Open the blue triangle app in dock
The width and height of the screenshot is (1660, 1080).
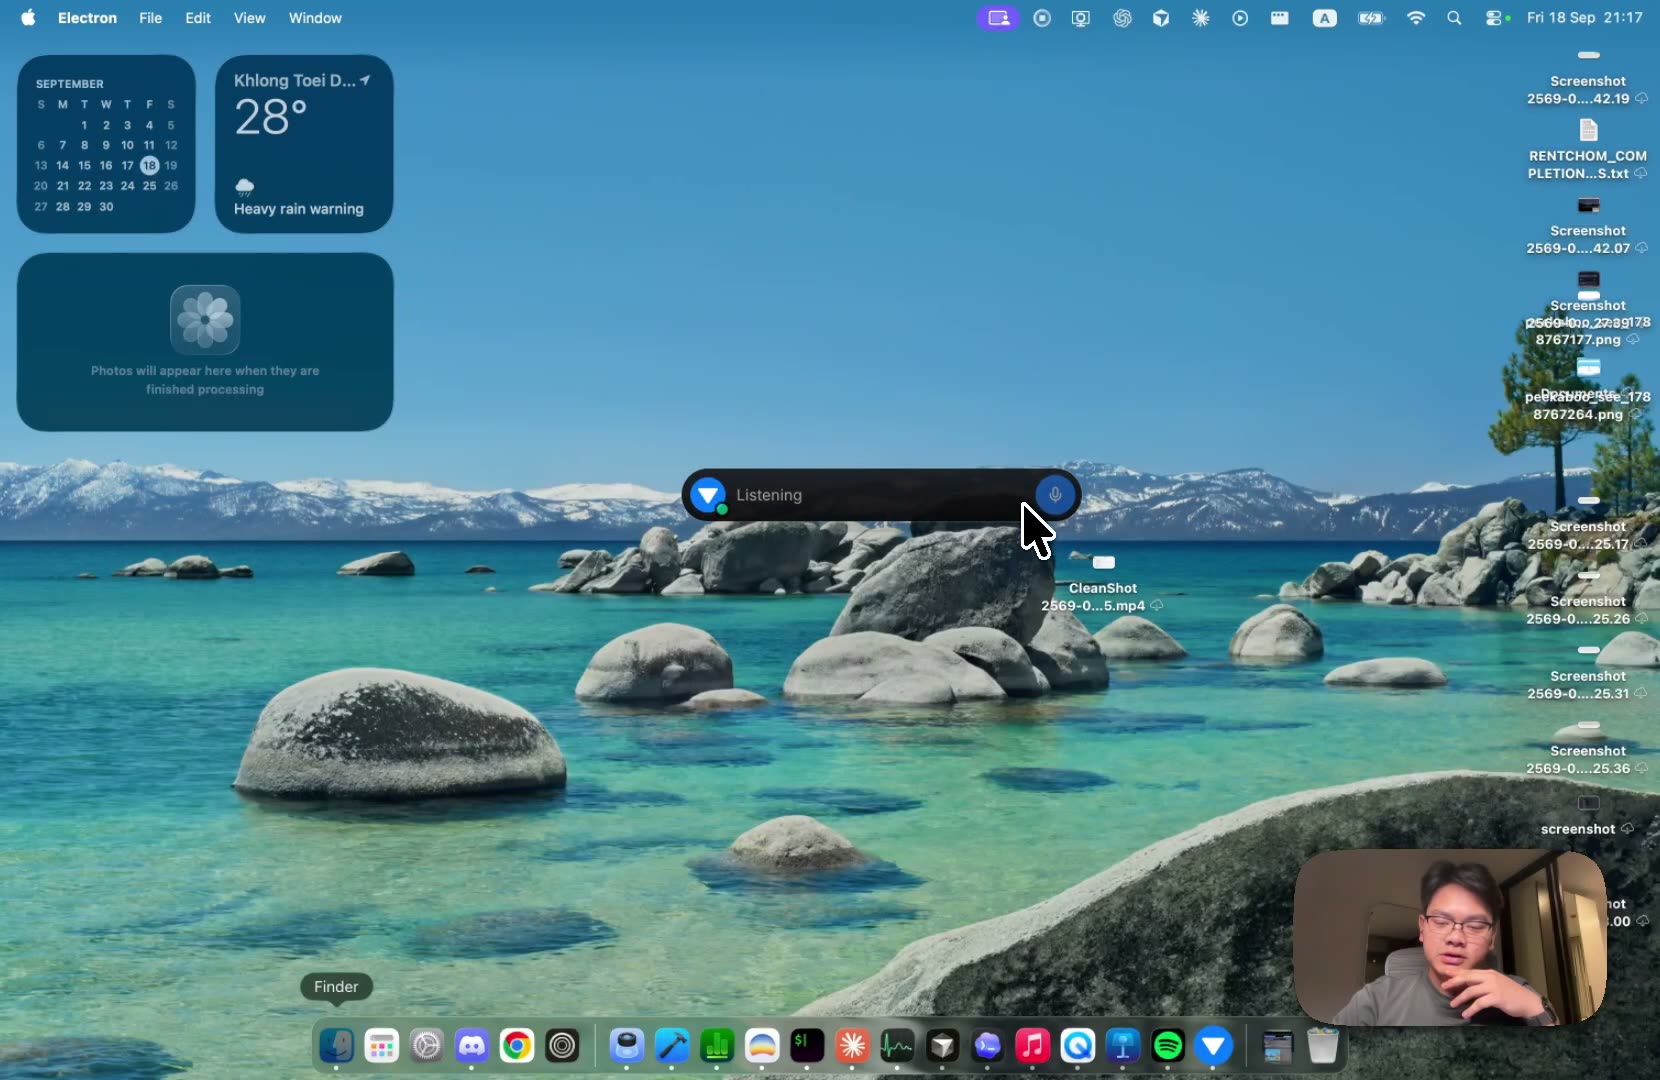[x=1213, y=1046]
